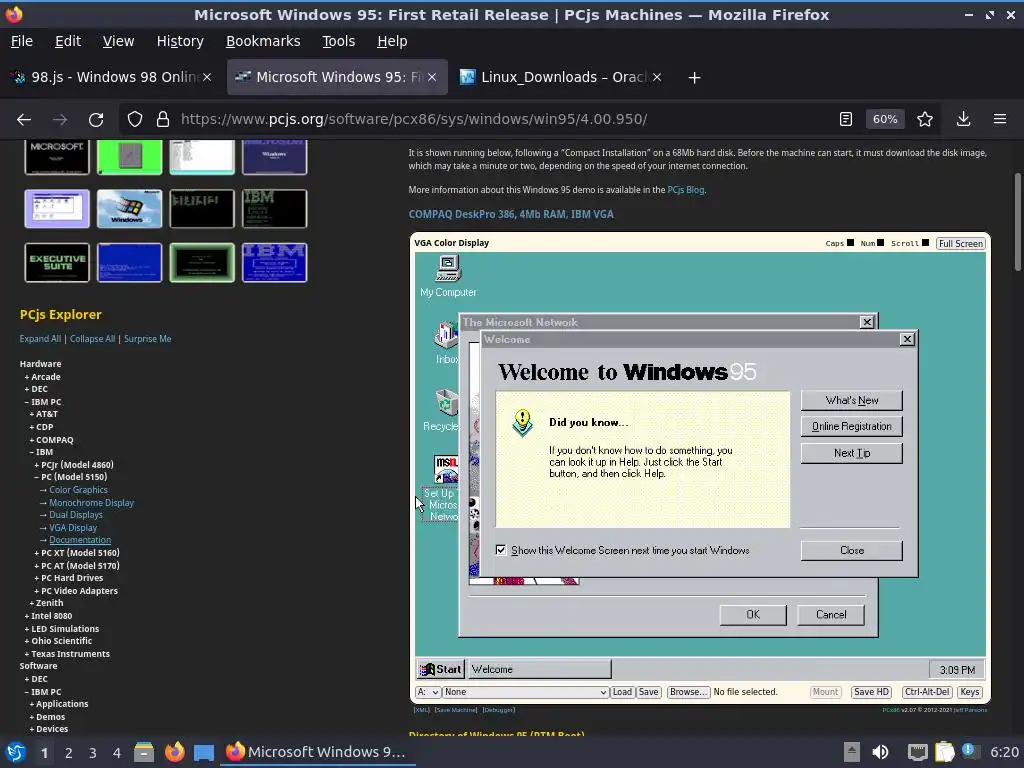Image resolution: width=1024 pixels, height=768 pixels.
Task: Open the system start menu icon
Action: pos(16,752)
